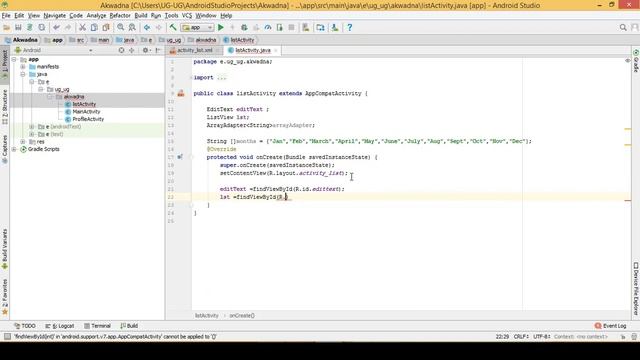Switch to the activity_list.xml tab
Screen dimensions: 640x360
194,50
